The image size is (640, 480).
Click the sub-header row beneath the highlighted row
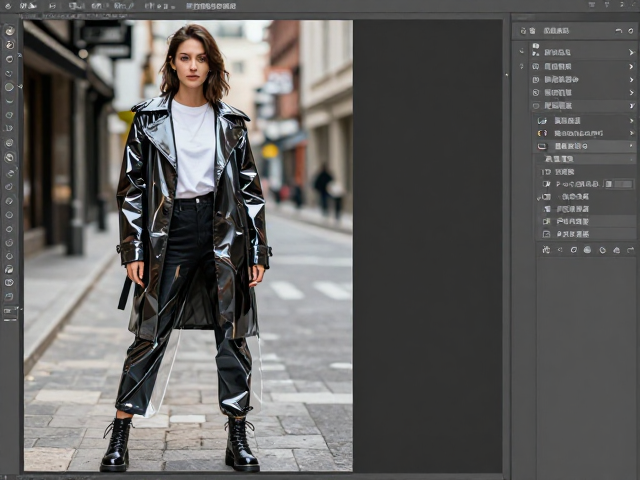(x=585, y=159)
